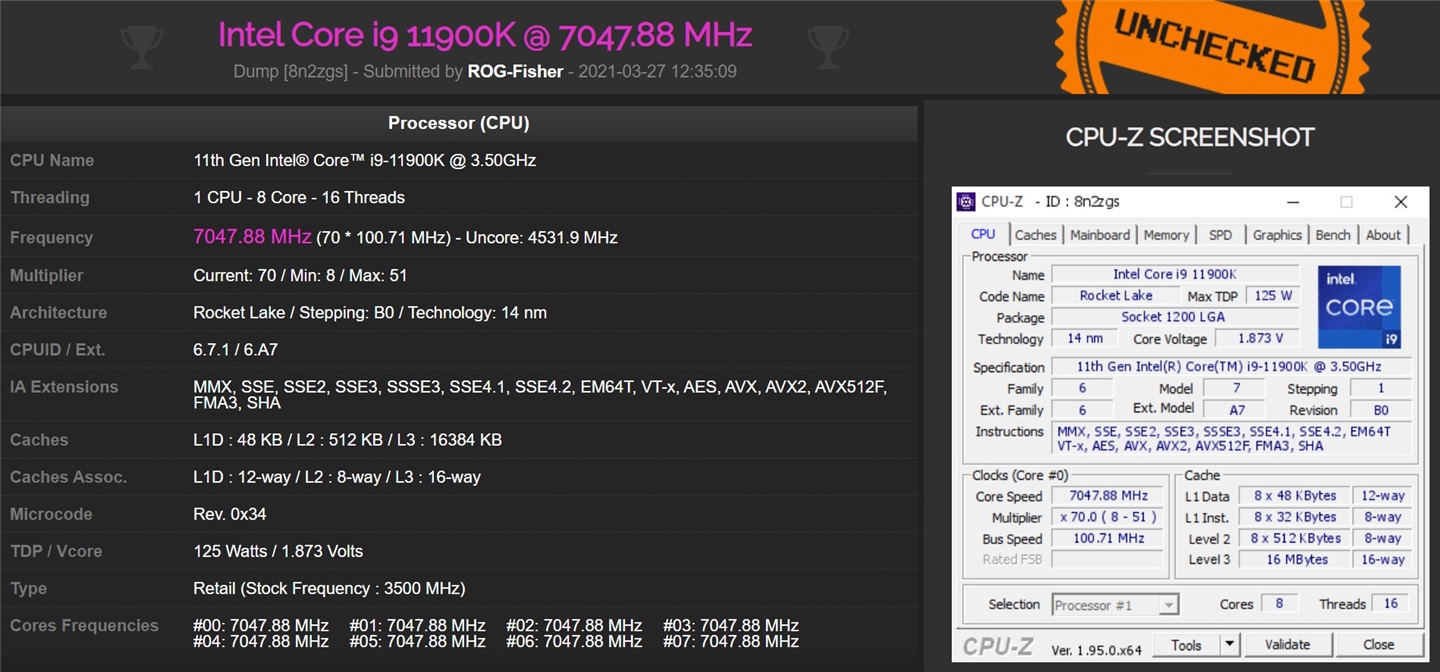1440x672 pixels.
Task: Open ROG-Fisher's submitter profile link
Action: [x=515, y=71]
